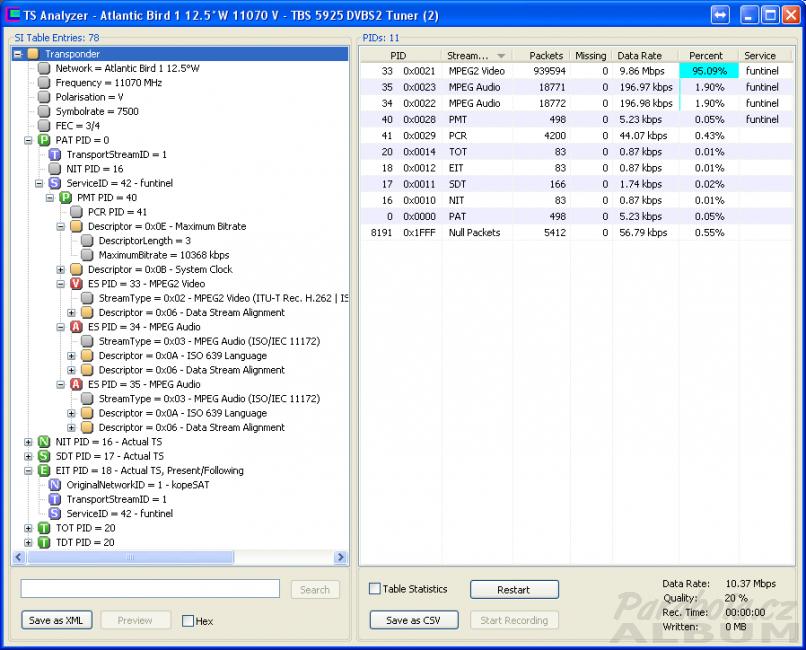Click the blue S icon for ServiceID = 42 under EIT
806x650 pixels.
54,514
